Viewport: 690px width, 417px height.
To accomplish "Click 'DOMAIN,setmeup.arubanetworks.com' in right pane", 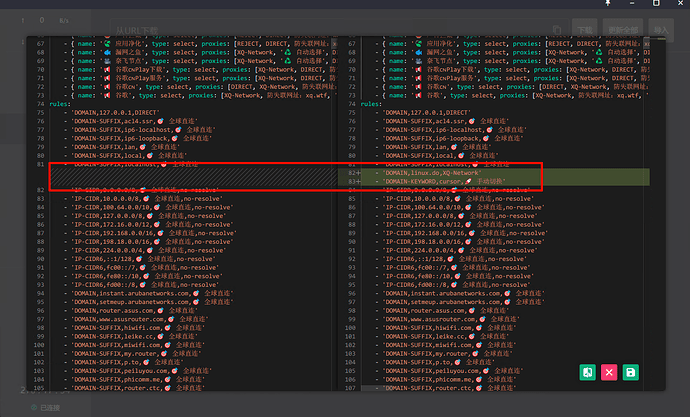I will click(x=463, y=302).
